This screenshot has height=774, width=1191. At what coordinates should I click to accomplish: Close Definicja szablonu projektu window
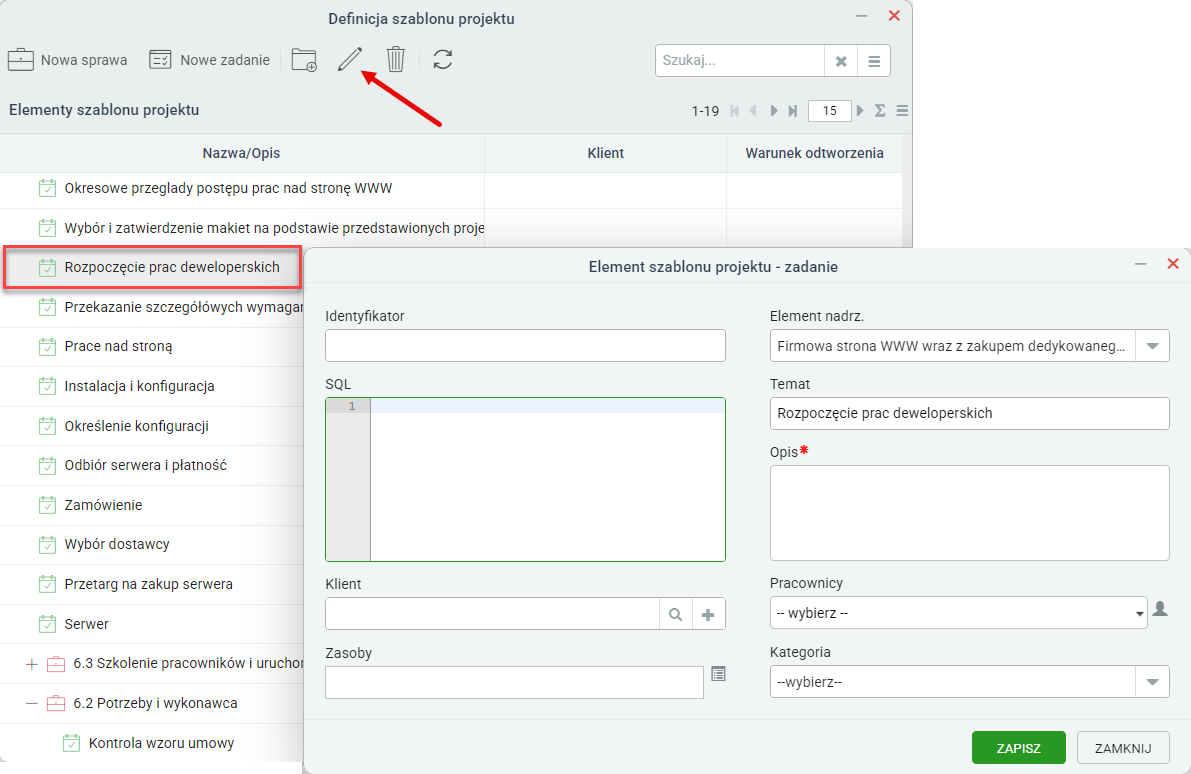894,16
